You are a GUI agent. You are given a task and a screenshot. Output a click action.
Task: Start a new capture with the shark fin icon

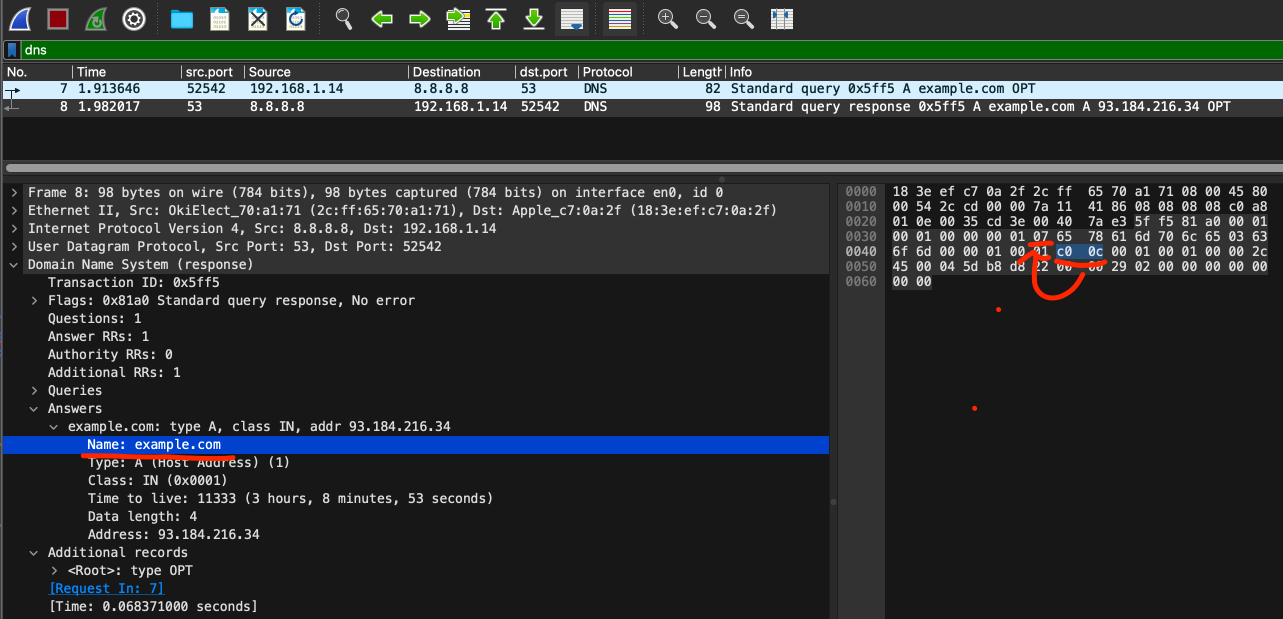(x=21, y=18)
